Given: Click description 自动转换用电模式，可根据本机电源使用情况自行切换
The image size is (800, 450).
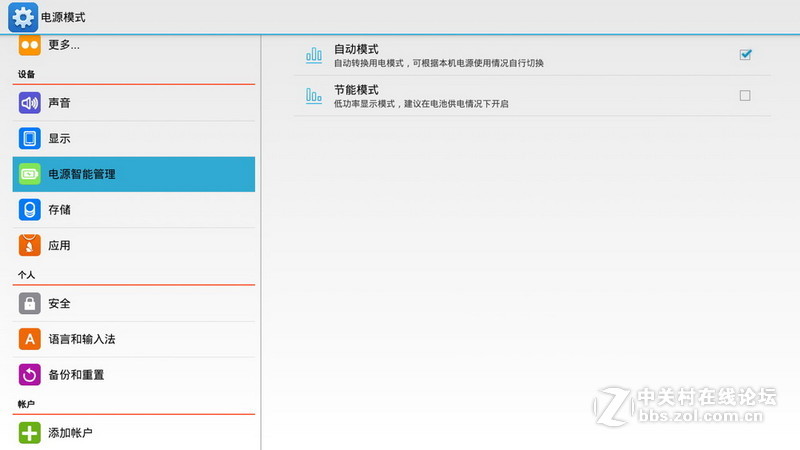Looking at the screenshot, I should [439, 63].
